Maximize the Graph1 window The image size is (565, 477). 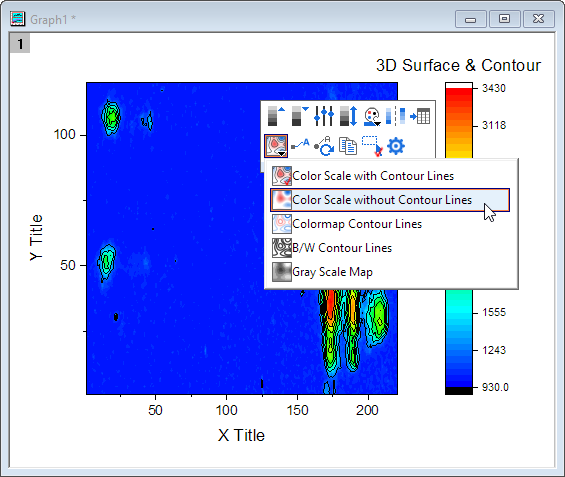tap(504, 19)
